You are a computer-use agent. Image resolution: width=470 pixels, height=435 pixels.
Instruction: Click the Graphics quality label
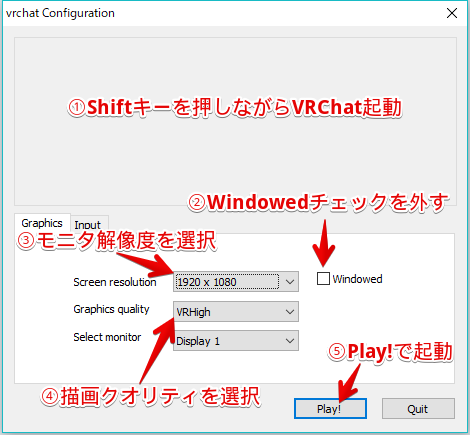click(111, 309)
